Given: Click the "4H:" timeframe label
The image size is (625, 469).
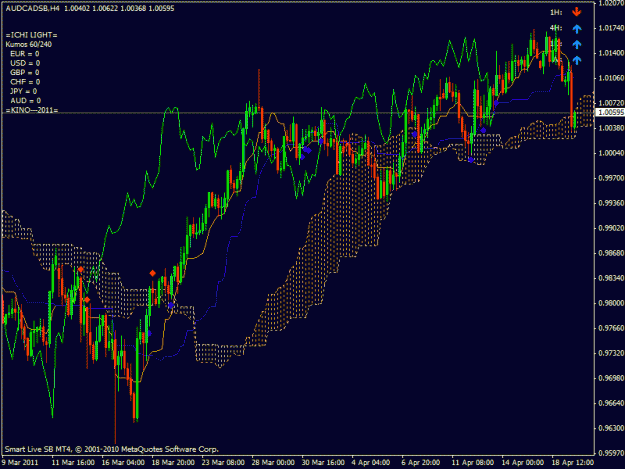Looking at the screenshot, I should 556,28.
